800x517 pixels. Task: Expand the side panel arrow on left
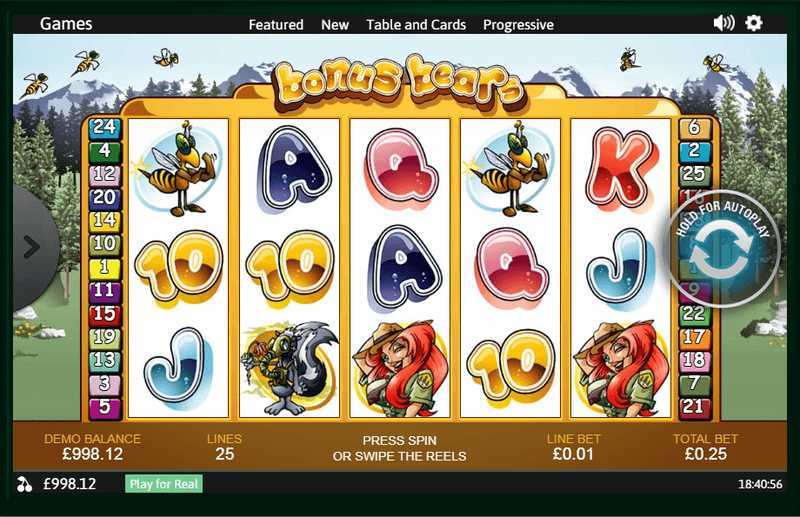[x=31, y=247]
